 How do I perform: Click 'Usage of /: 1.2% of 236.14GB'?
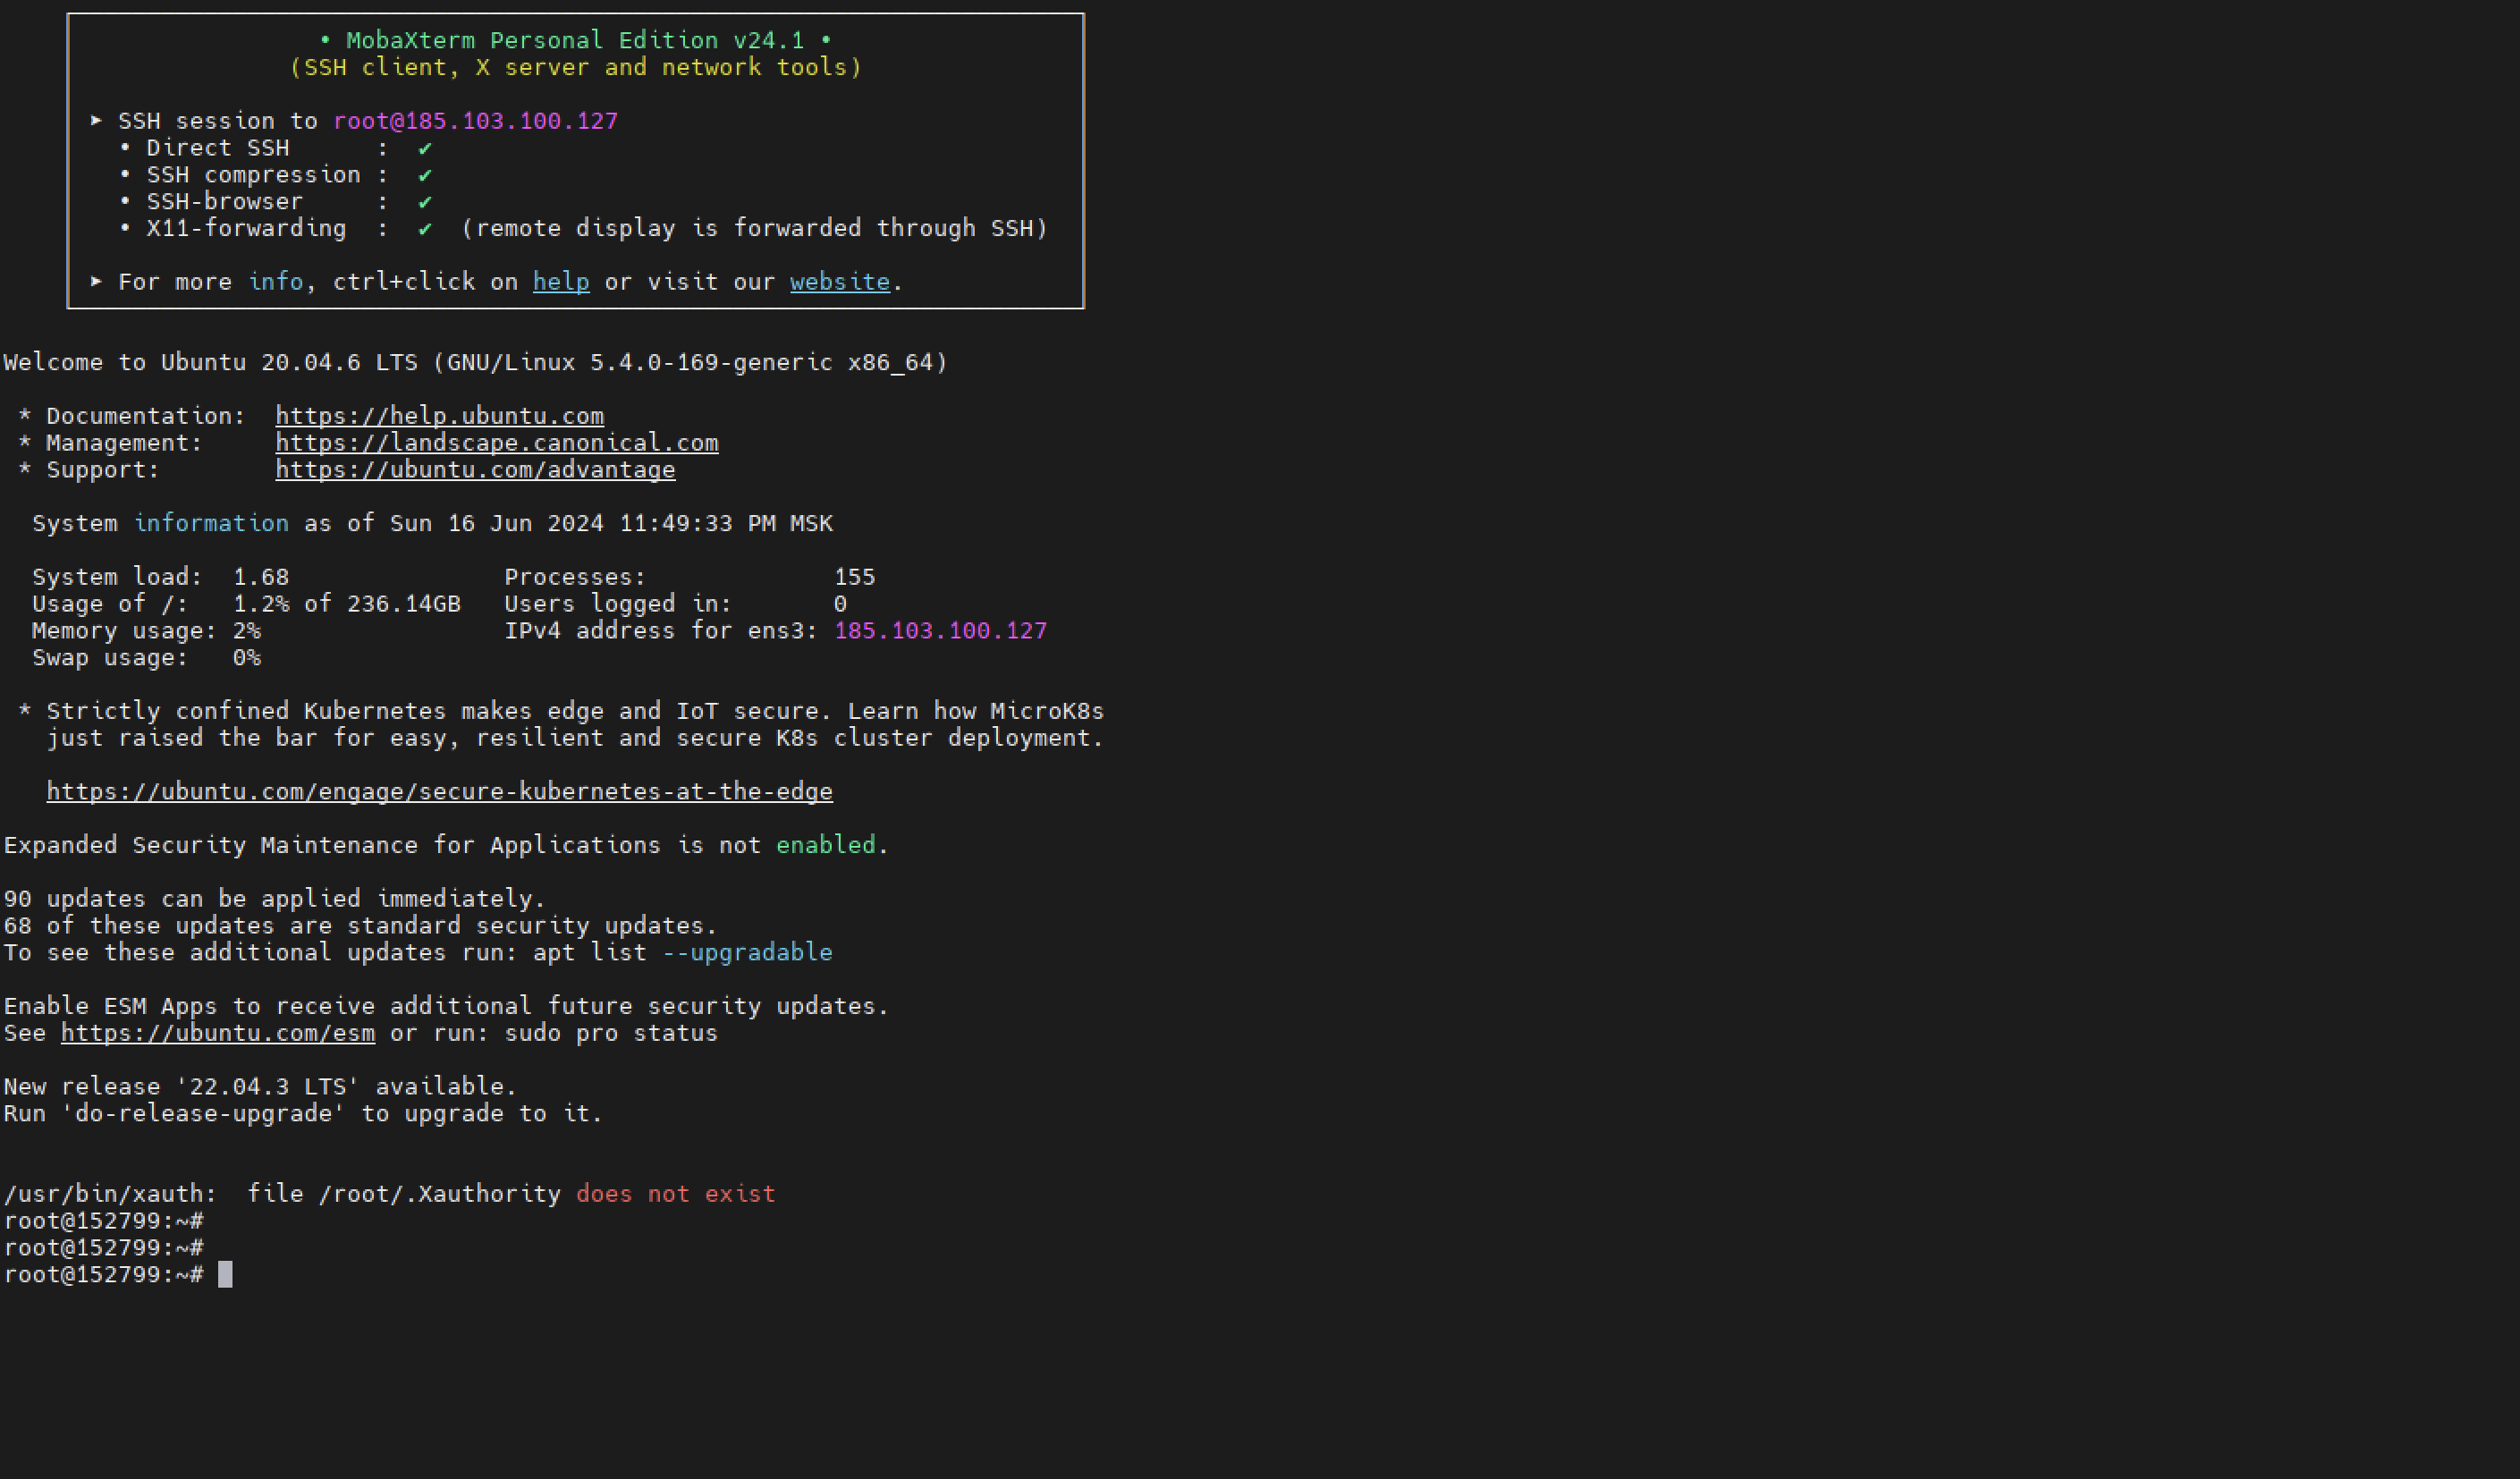tap(247, 604)
